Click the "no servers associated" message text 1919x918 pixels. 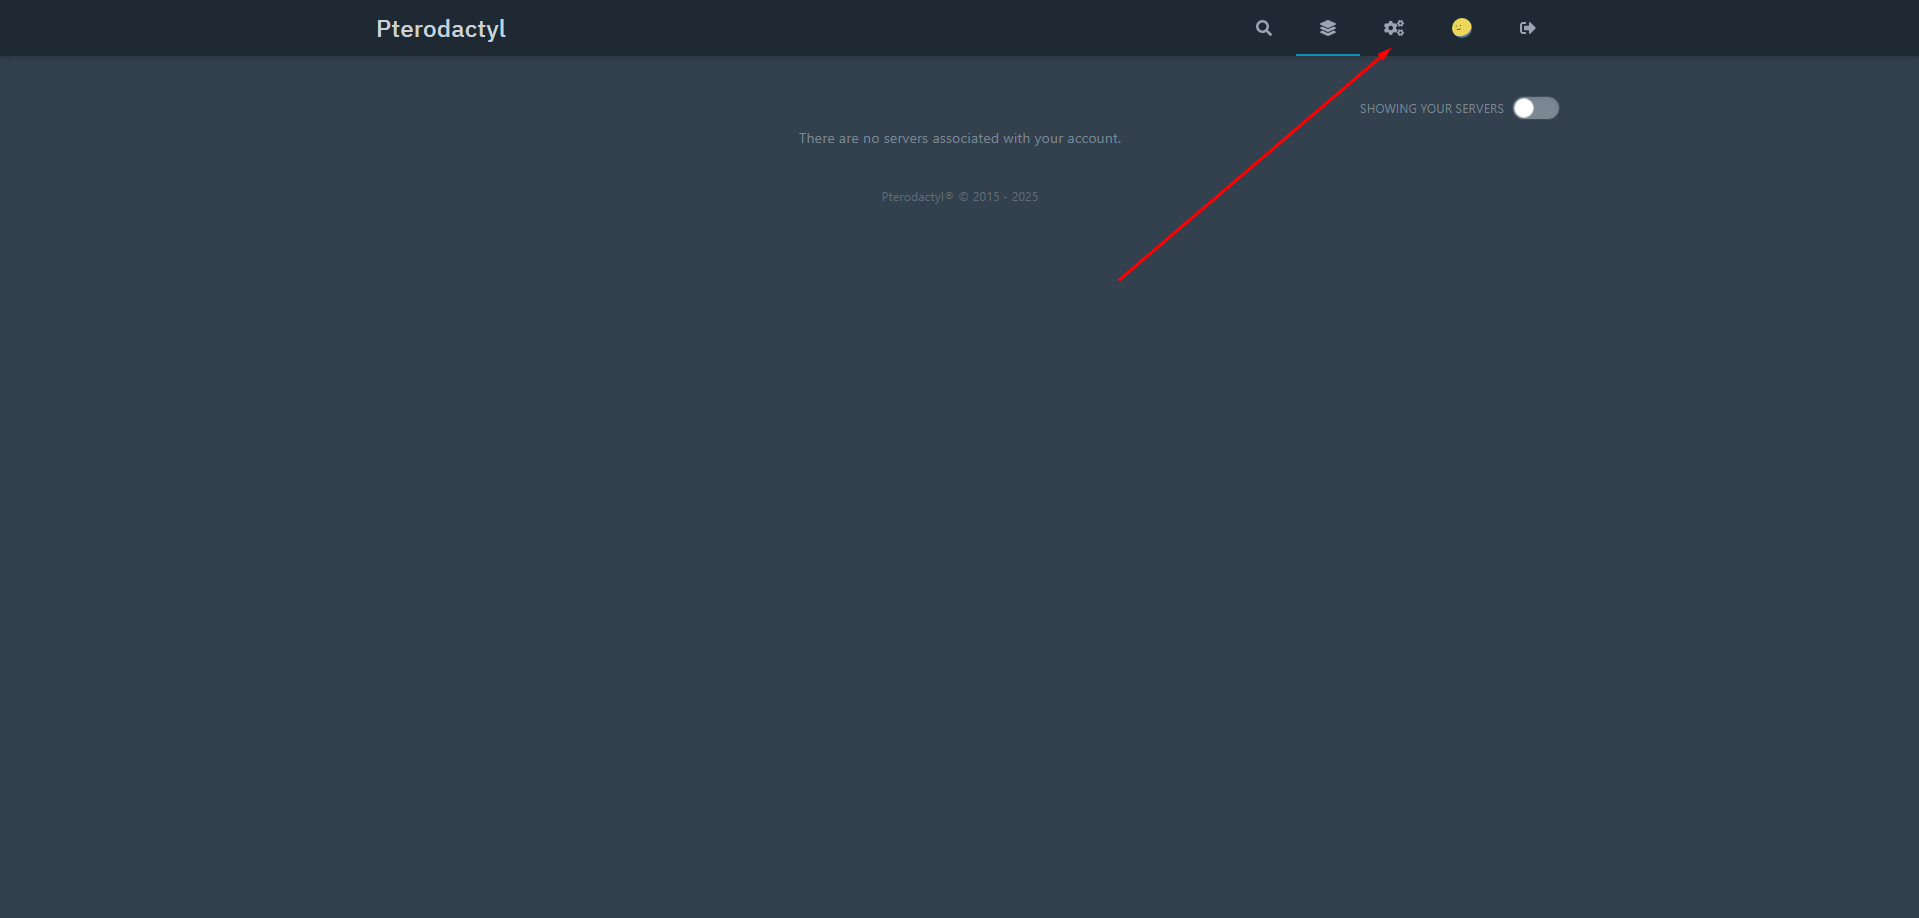tap(959, 139)
